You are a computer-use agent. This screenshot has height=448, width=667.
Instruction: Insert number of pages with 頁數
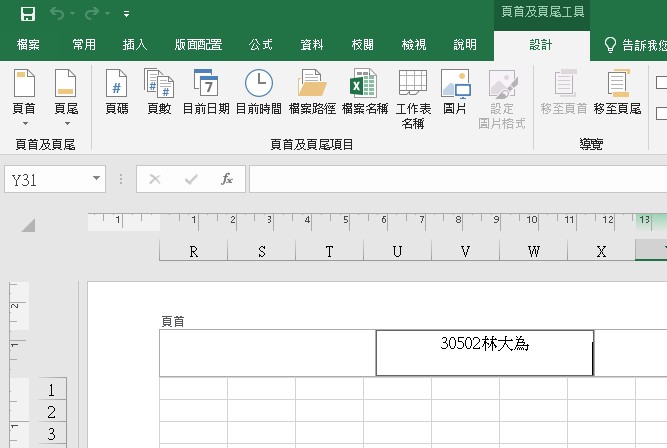point(159,92)
